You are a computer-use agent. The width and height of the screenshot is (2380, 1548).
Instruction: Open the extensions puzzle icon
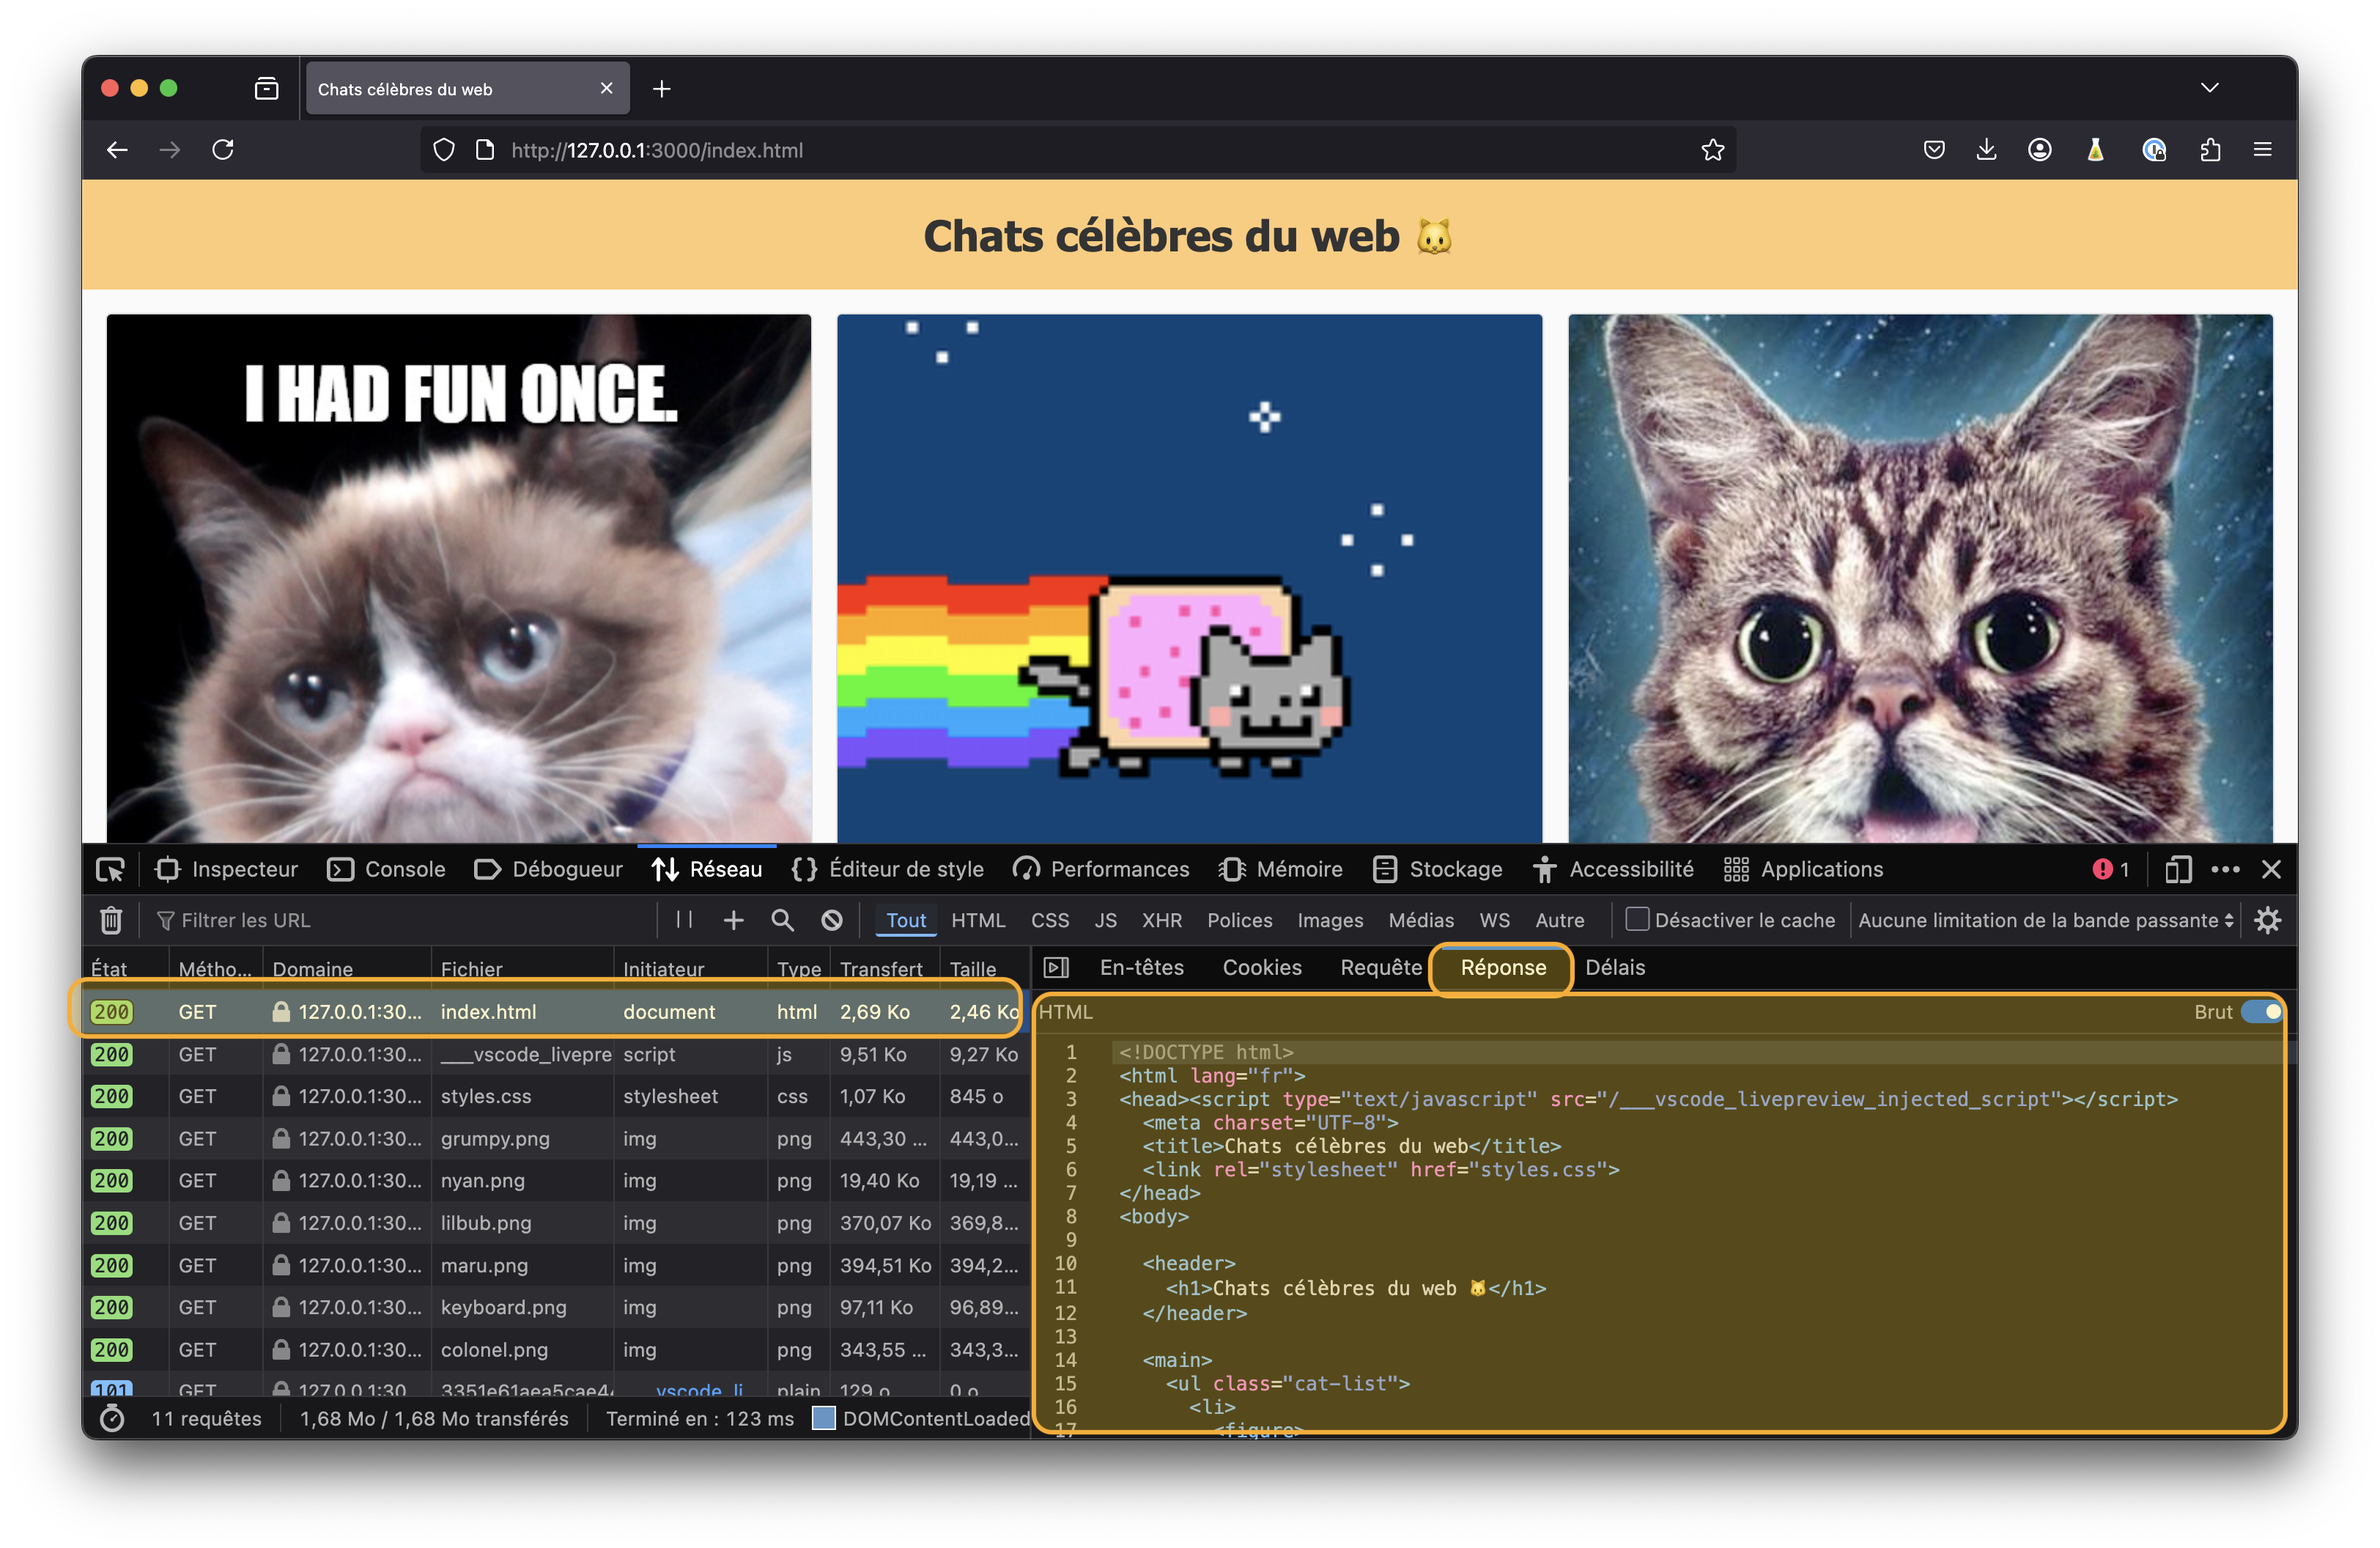(2210, 150)
